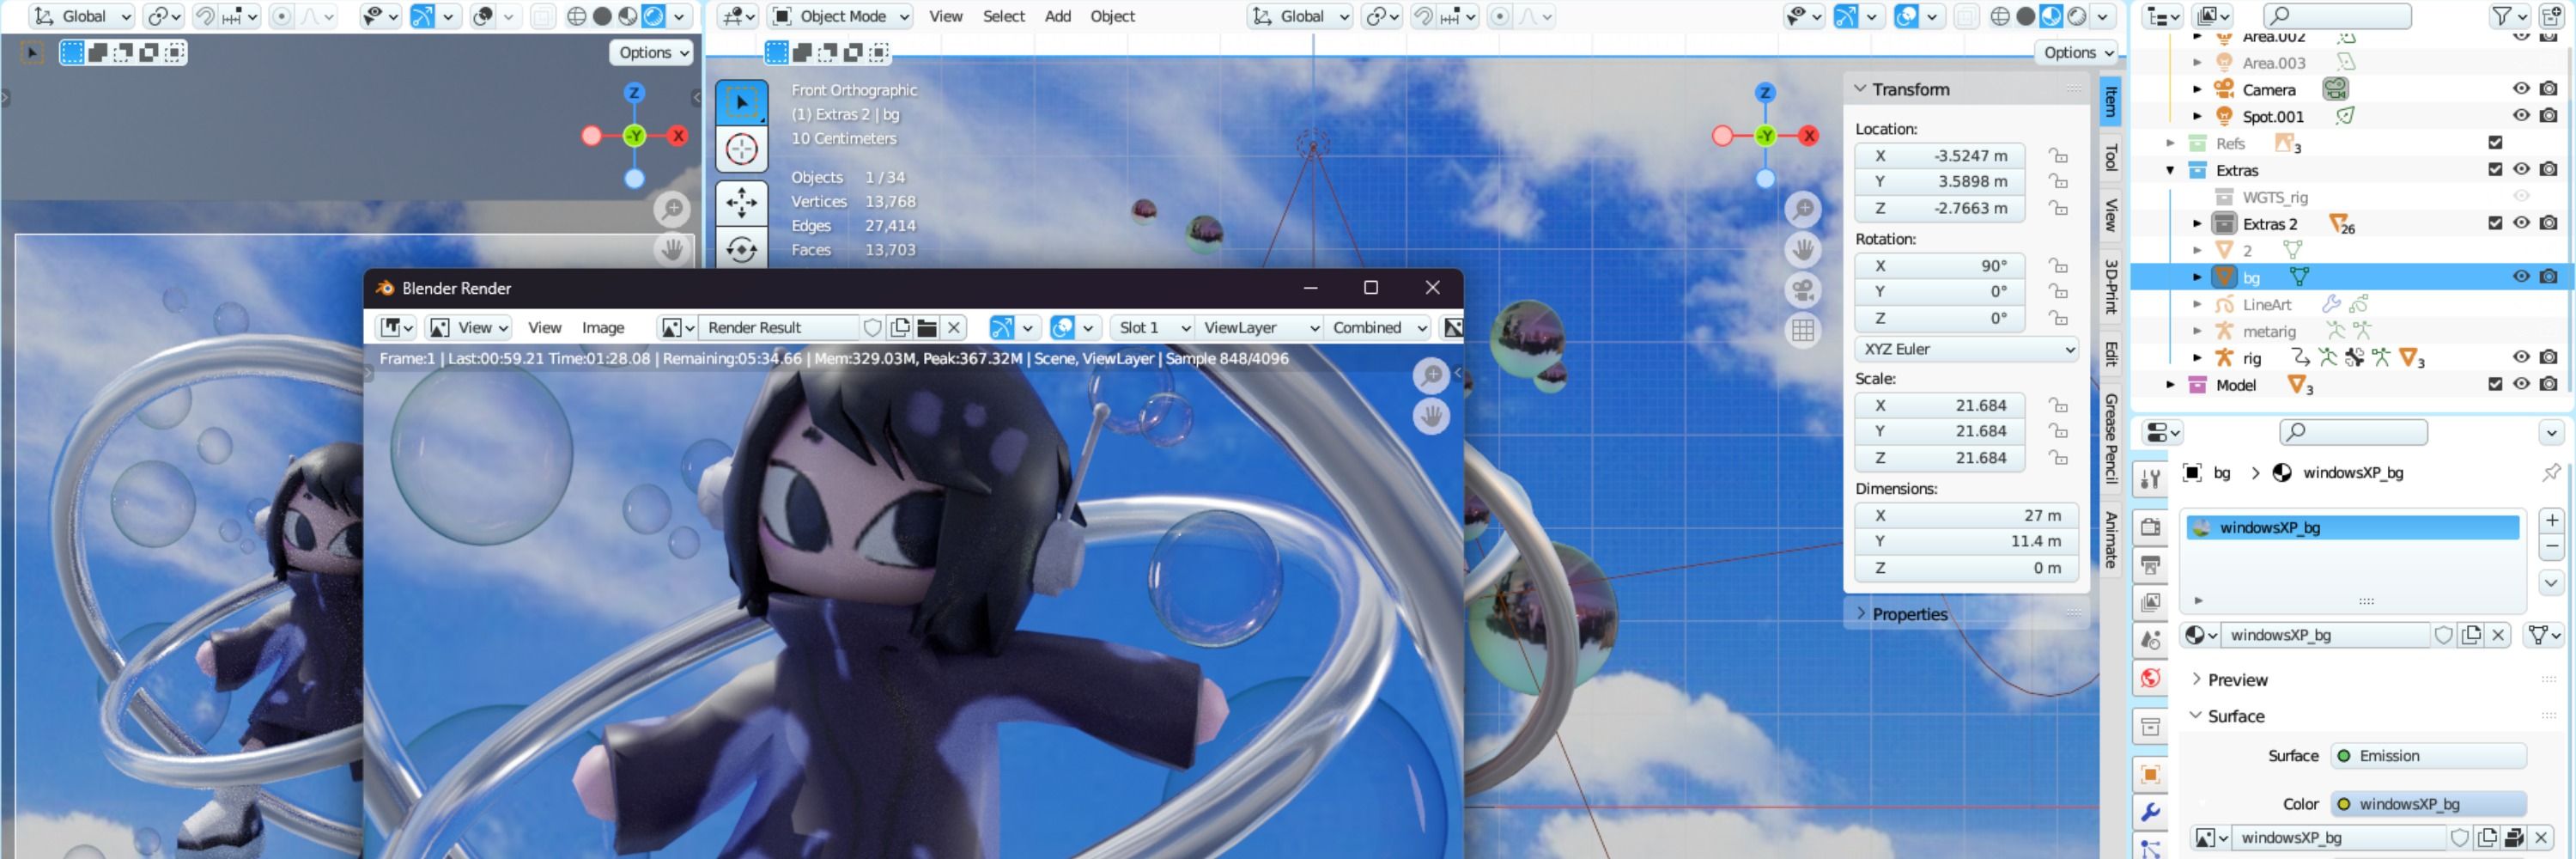The image size is (2576, 859).
Task: Toggle snapping magnet in main viewport header
Action: coord(1422,16)
